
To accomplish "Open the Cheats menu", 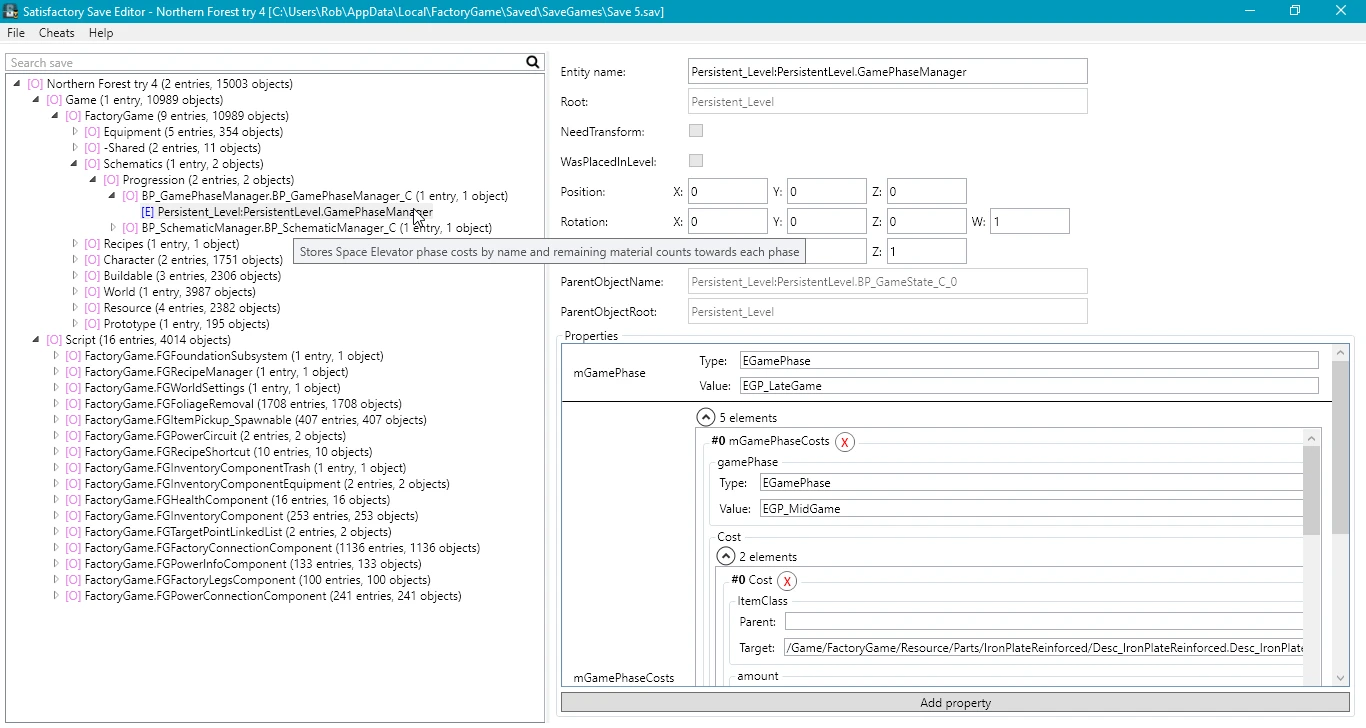I will (56, 33).
